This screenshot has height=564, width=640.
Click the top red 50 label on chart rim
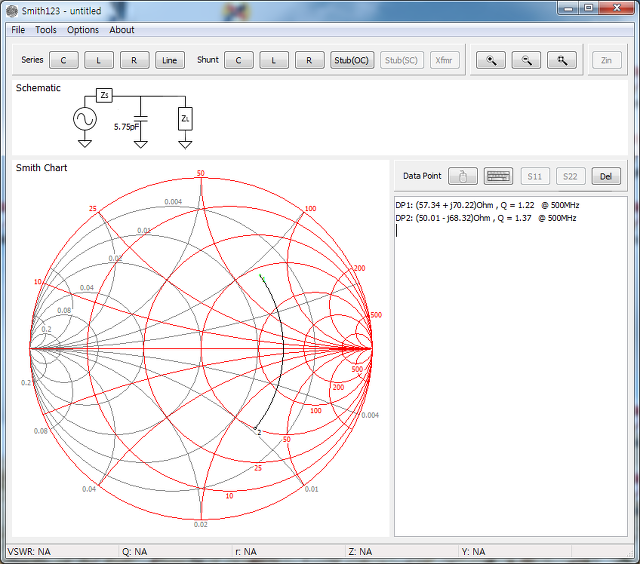coord(200,173)
